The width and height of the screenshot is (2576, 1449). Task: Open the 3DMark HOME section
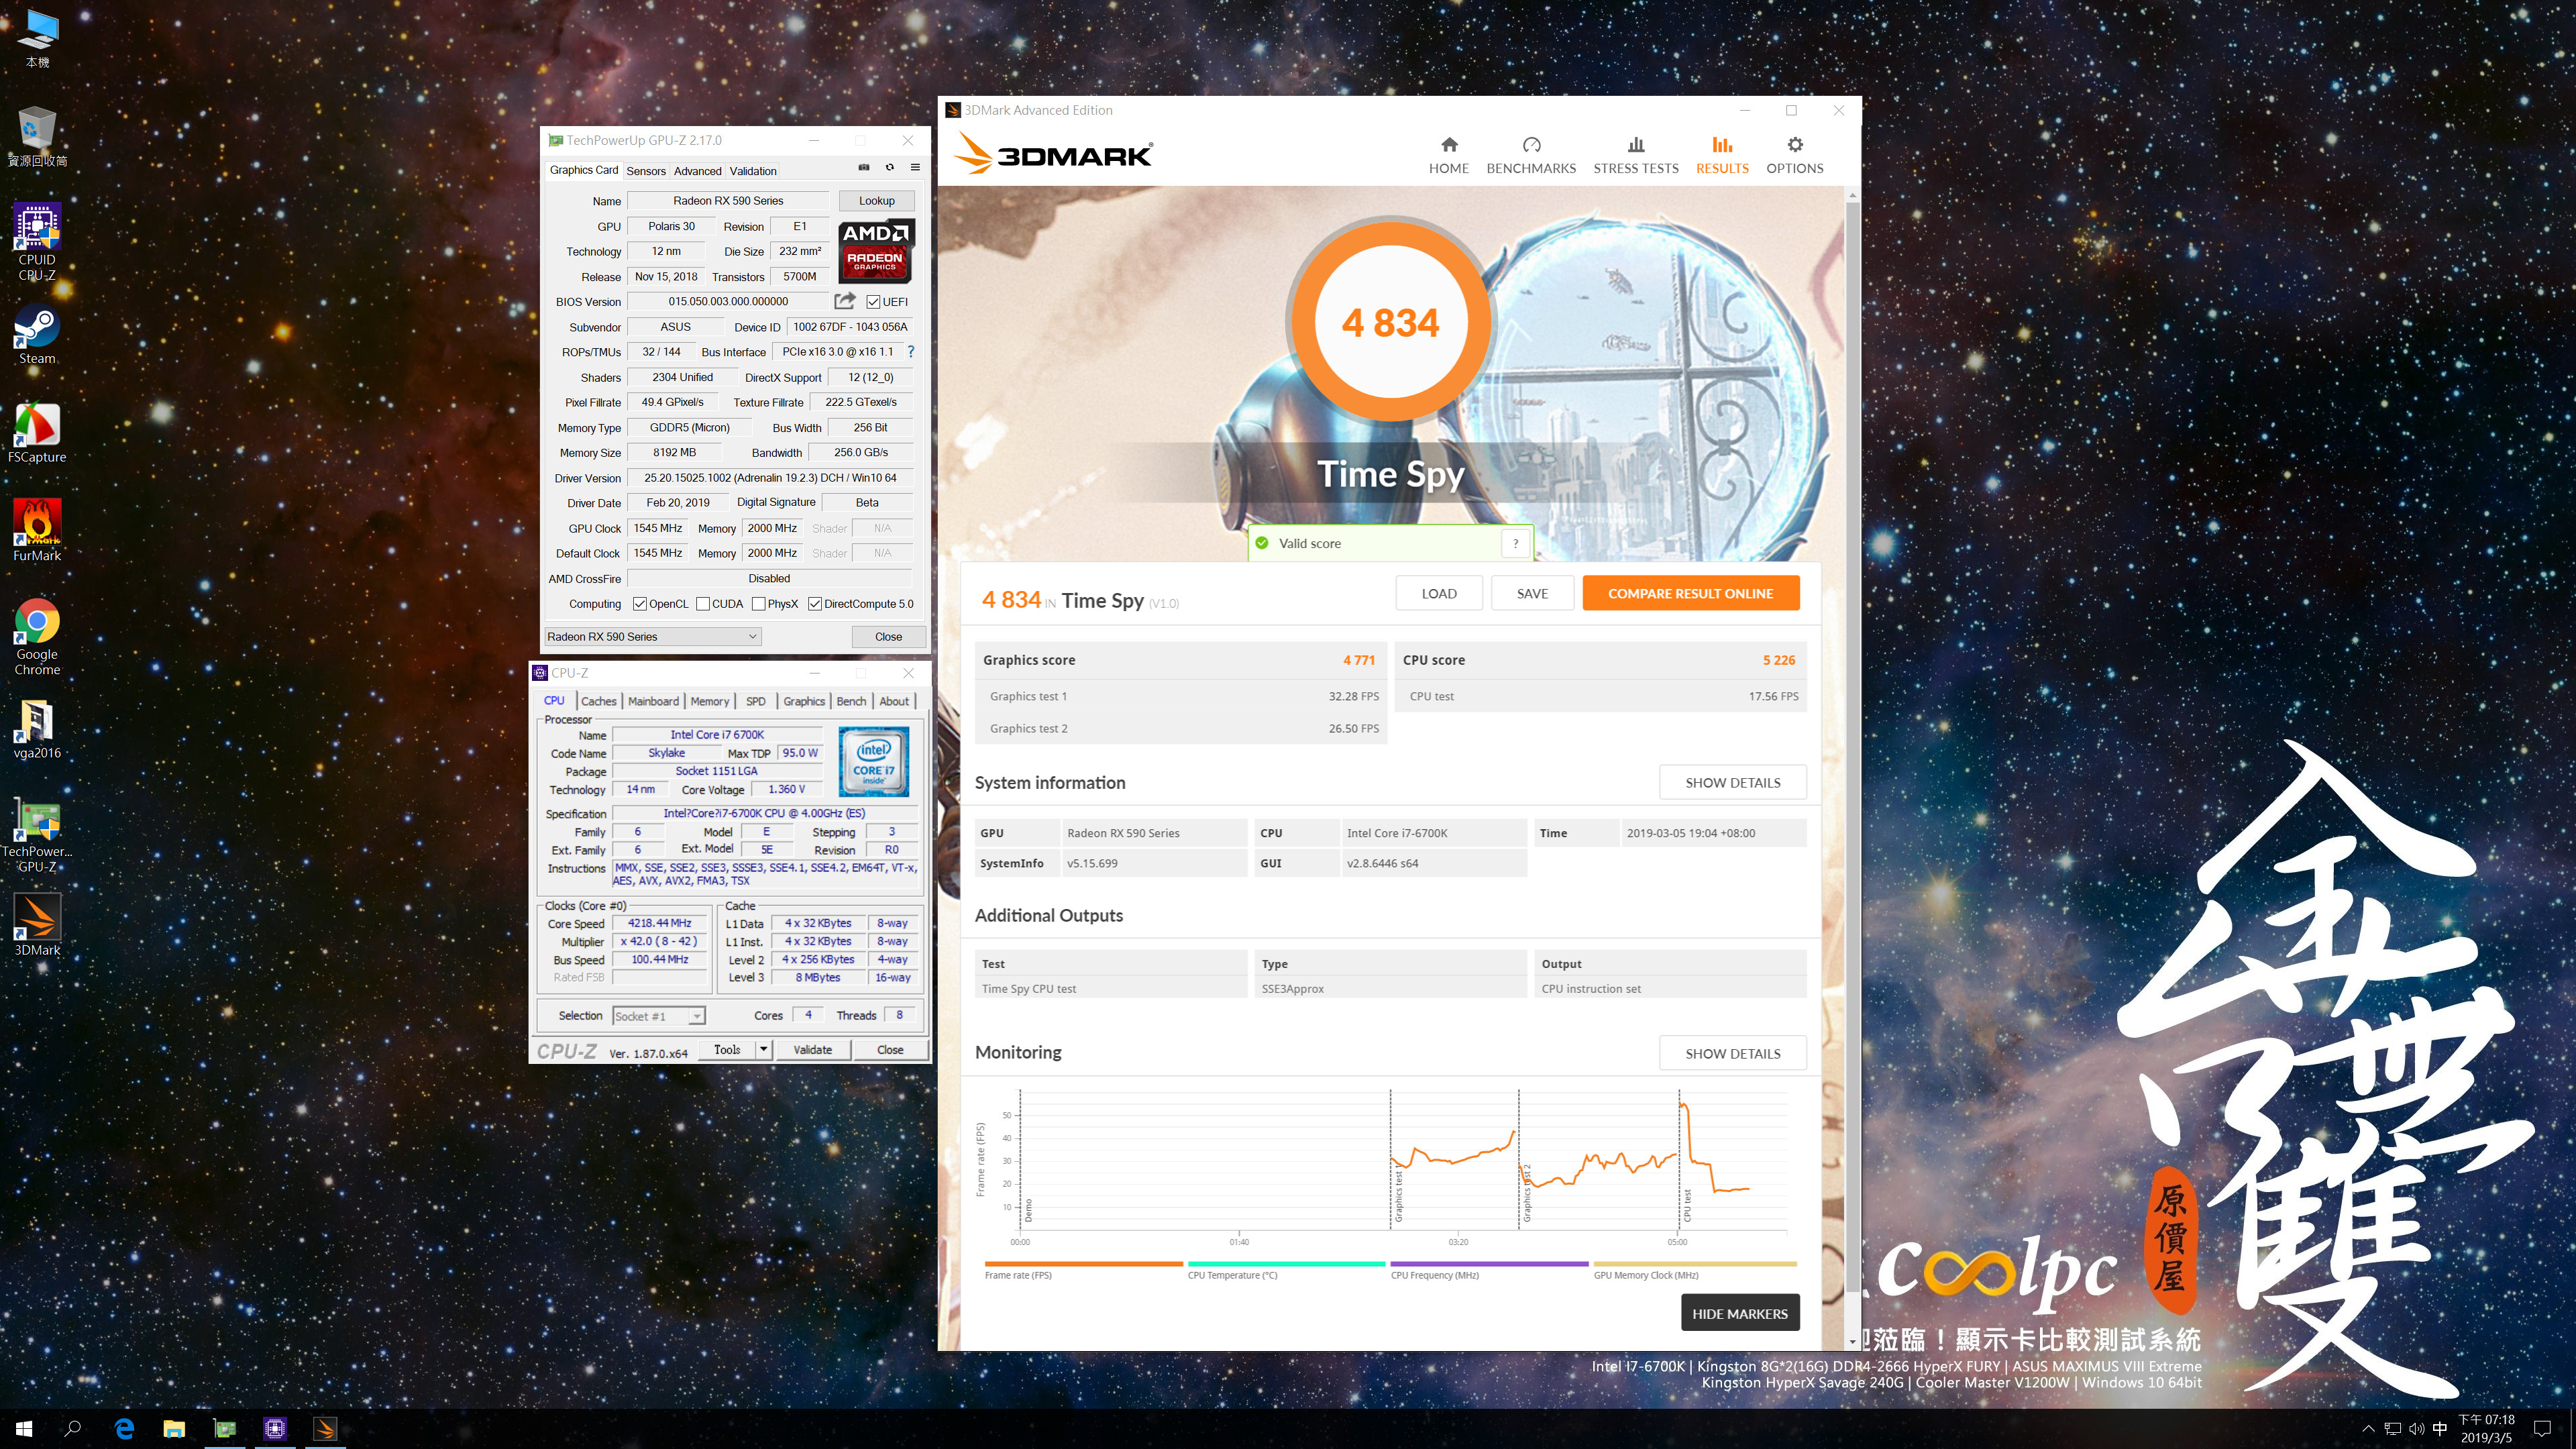[1448, 155]
